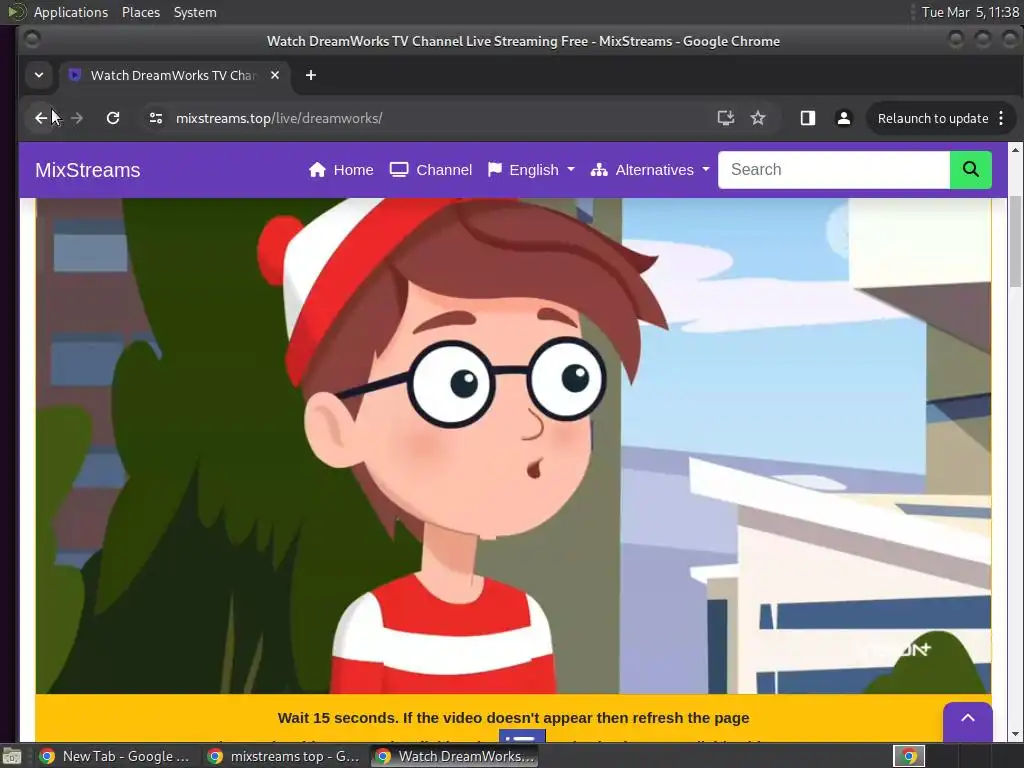Click the install app icon in address bar
The width and height of the screenshot is (1024, 768).
click(726, 118)
